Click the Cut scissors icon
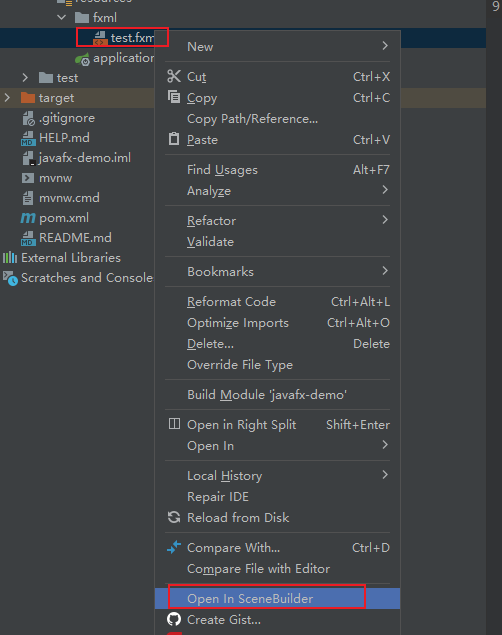Viewport: 502px width, 635px height. (x=174, y=76)
